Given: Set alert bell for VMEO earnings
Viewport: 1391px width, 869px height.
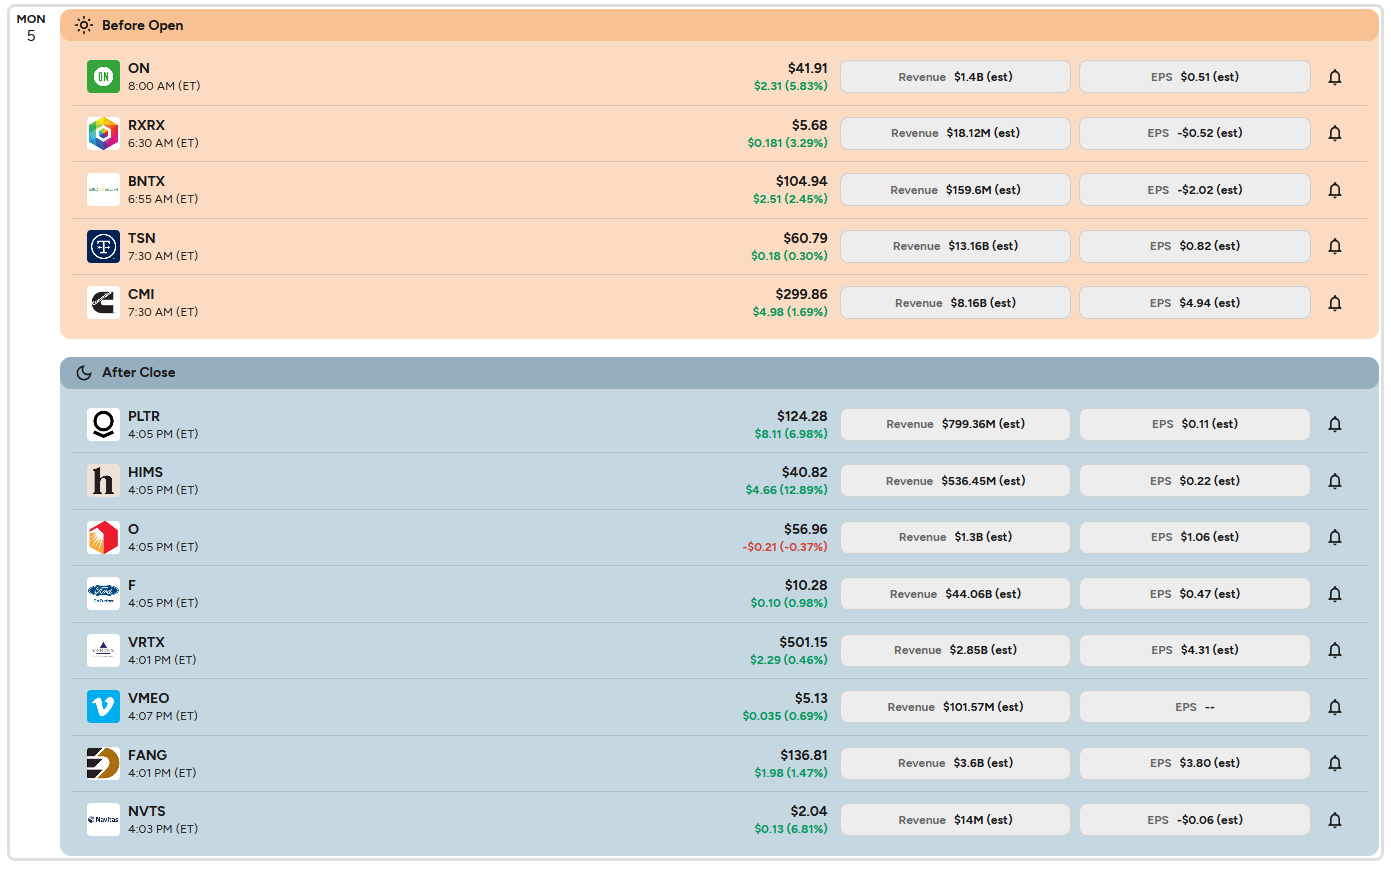Looking at the screenshot, I should click(1334, 707).
